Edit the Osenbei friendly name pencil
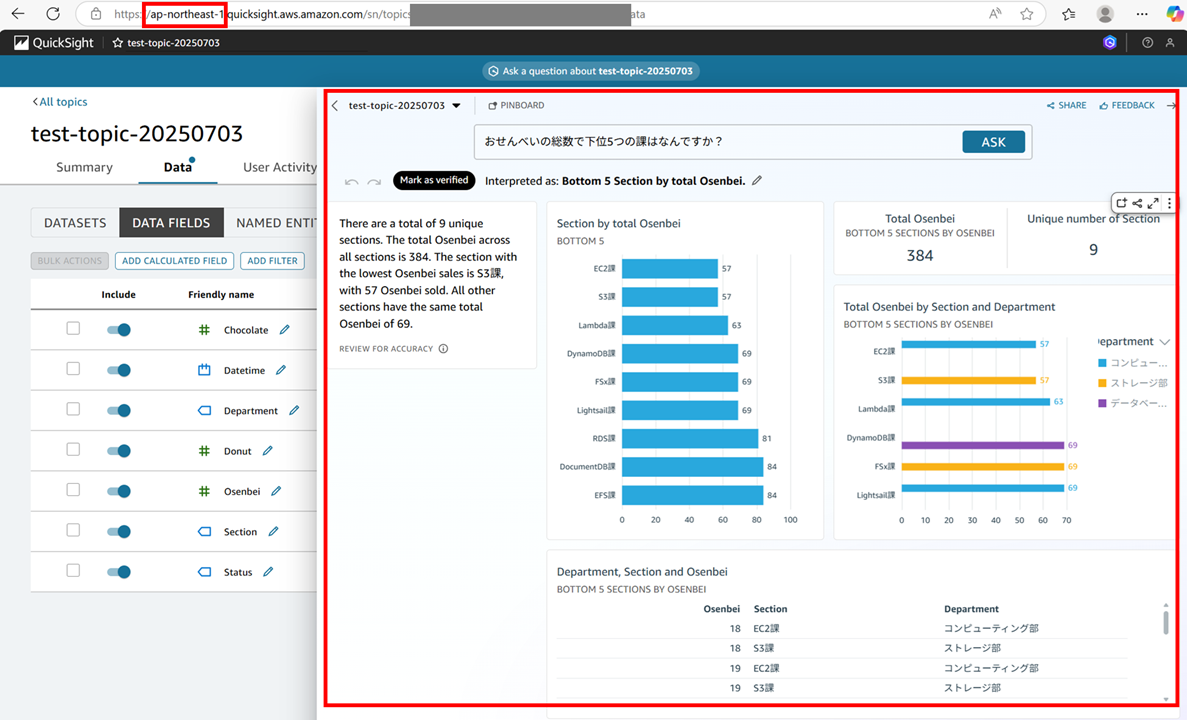The width and height of the screenshot is (1187, 720). click(x=276, y=491)
